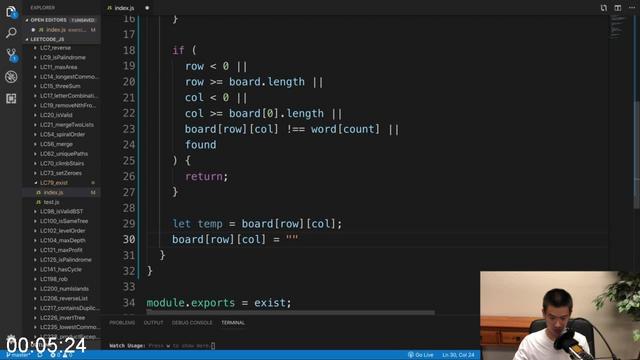640x360 pixels.
Task: Open the Explorer view in the activity bar
Action: click(11, 12)
